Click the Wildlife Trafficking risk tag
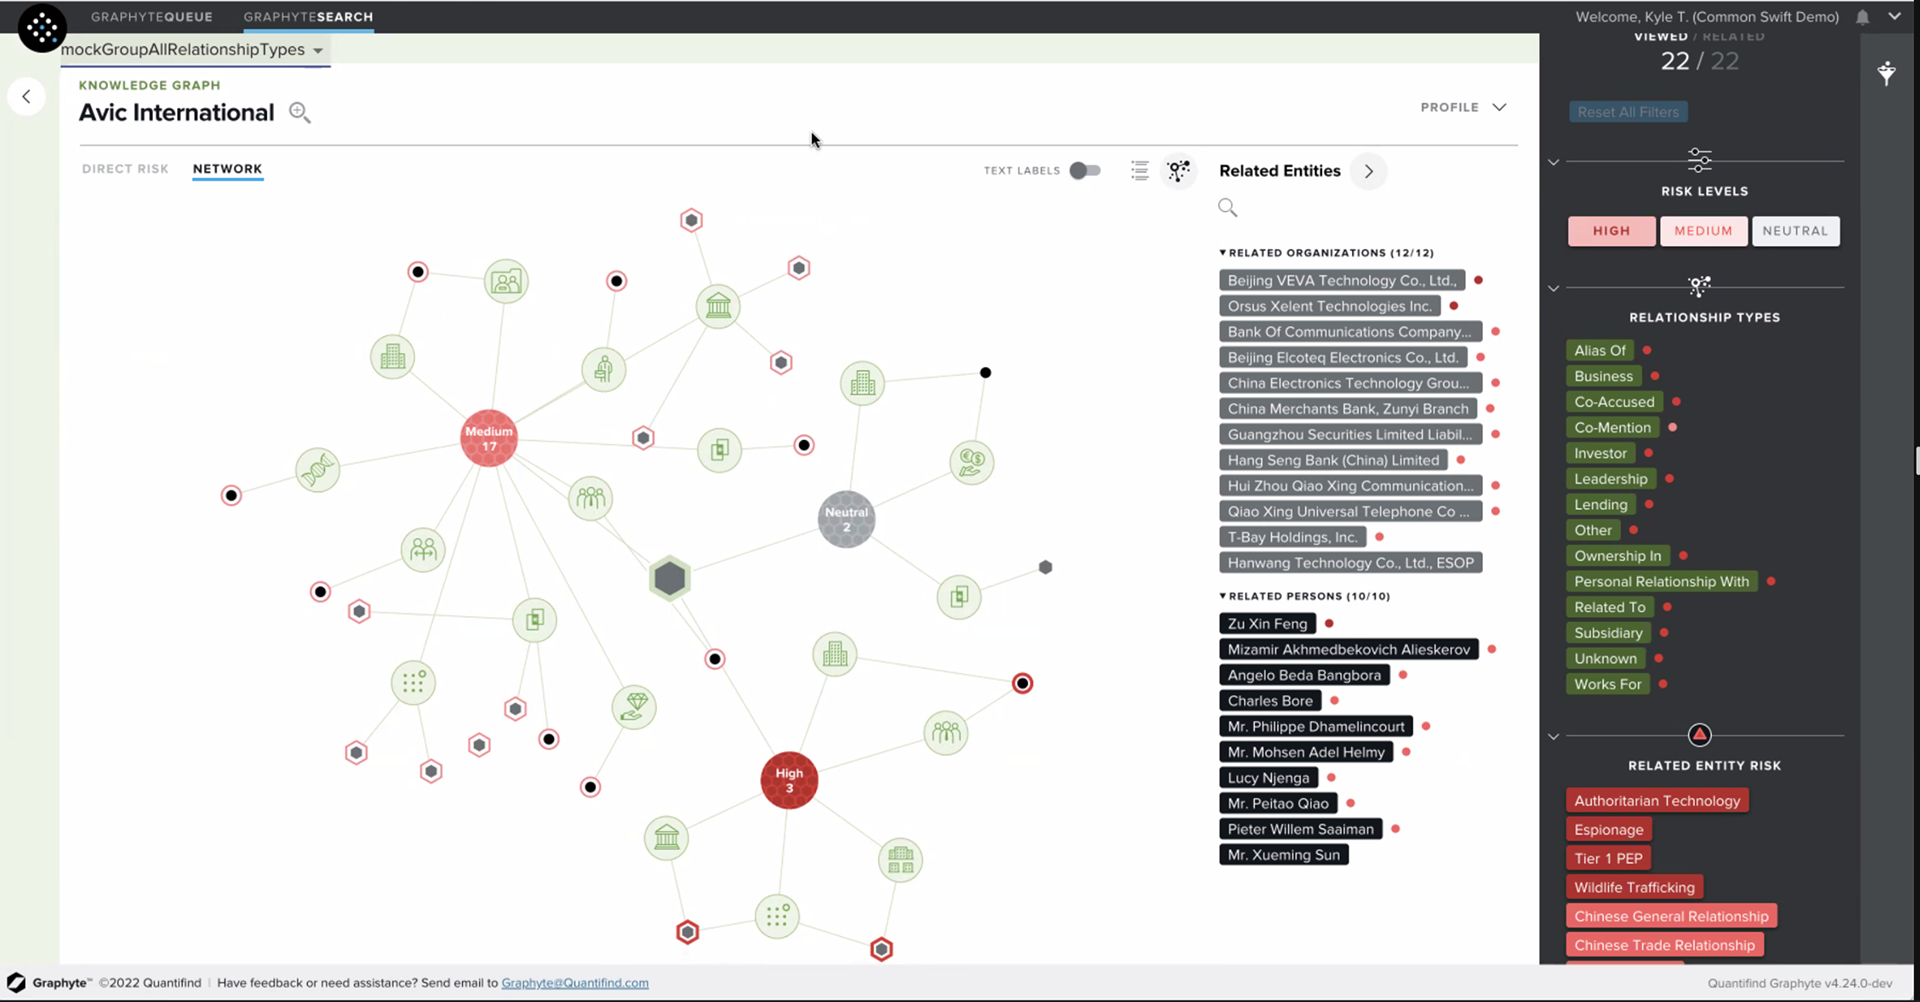This screenshot has height=1002, width=1920. (x=1634, y=888)
